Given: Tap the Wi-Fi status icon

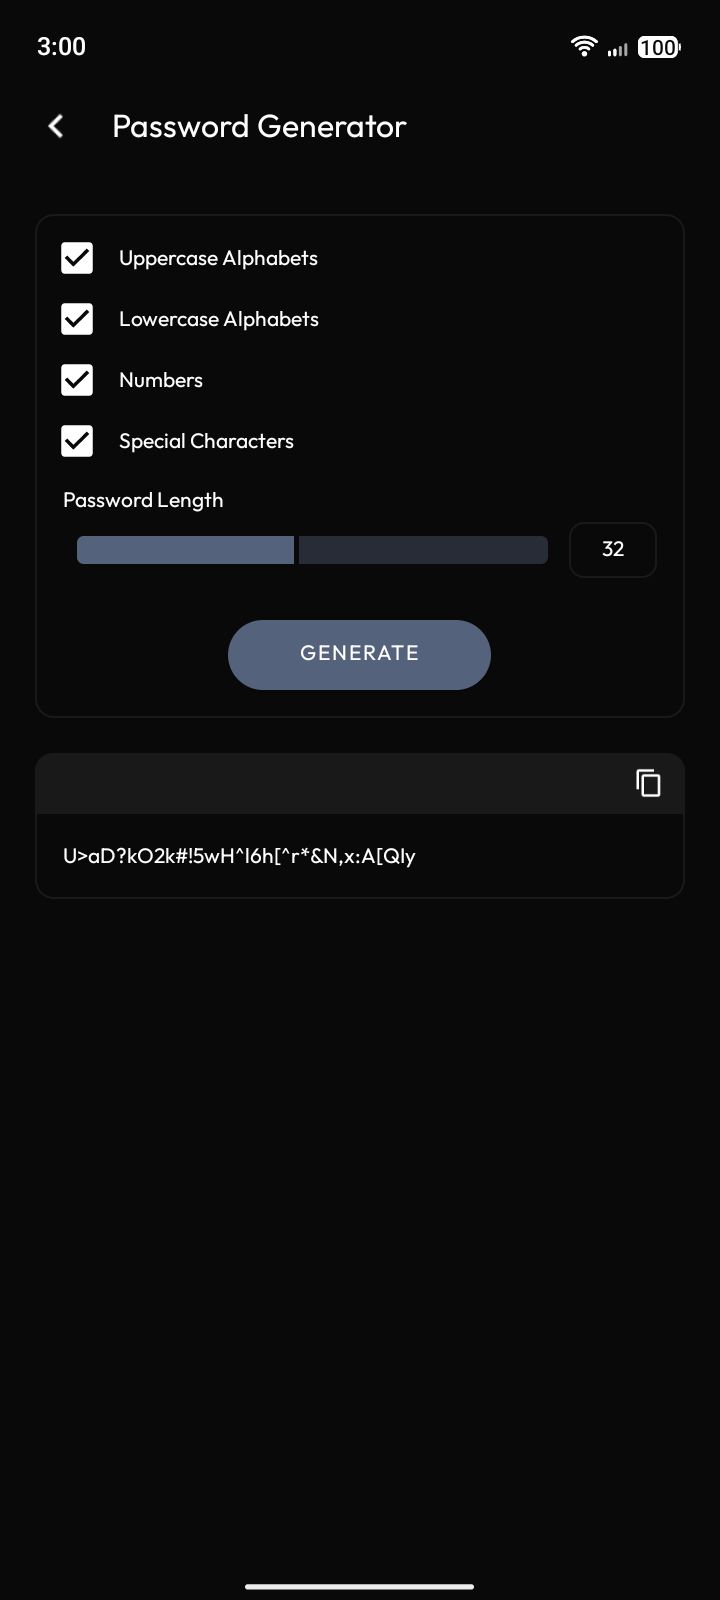Looking at the screenshot, I should point(584,46).
